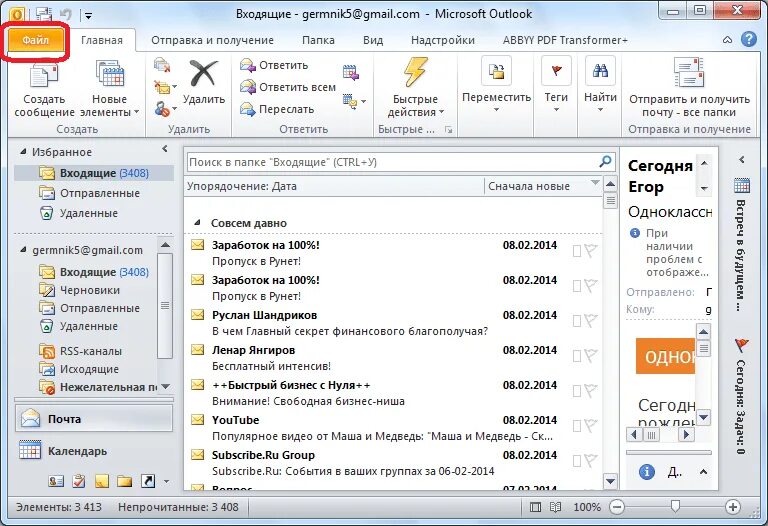Switch to Главная ribbon tab
The width and height of the screenshot is (768, 526).
coord(102,40)
